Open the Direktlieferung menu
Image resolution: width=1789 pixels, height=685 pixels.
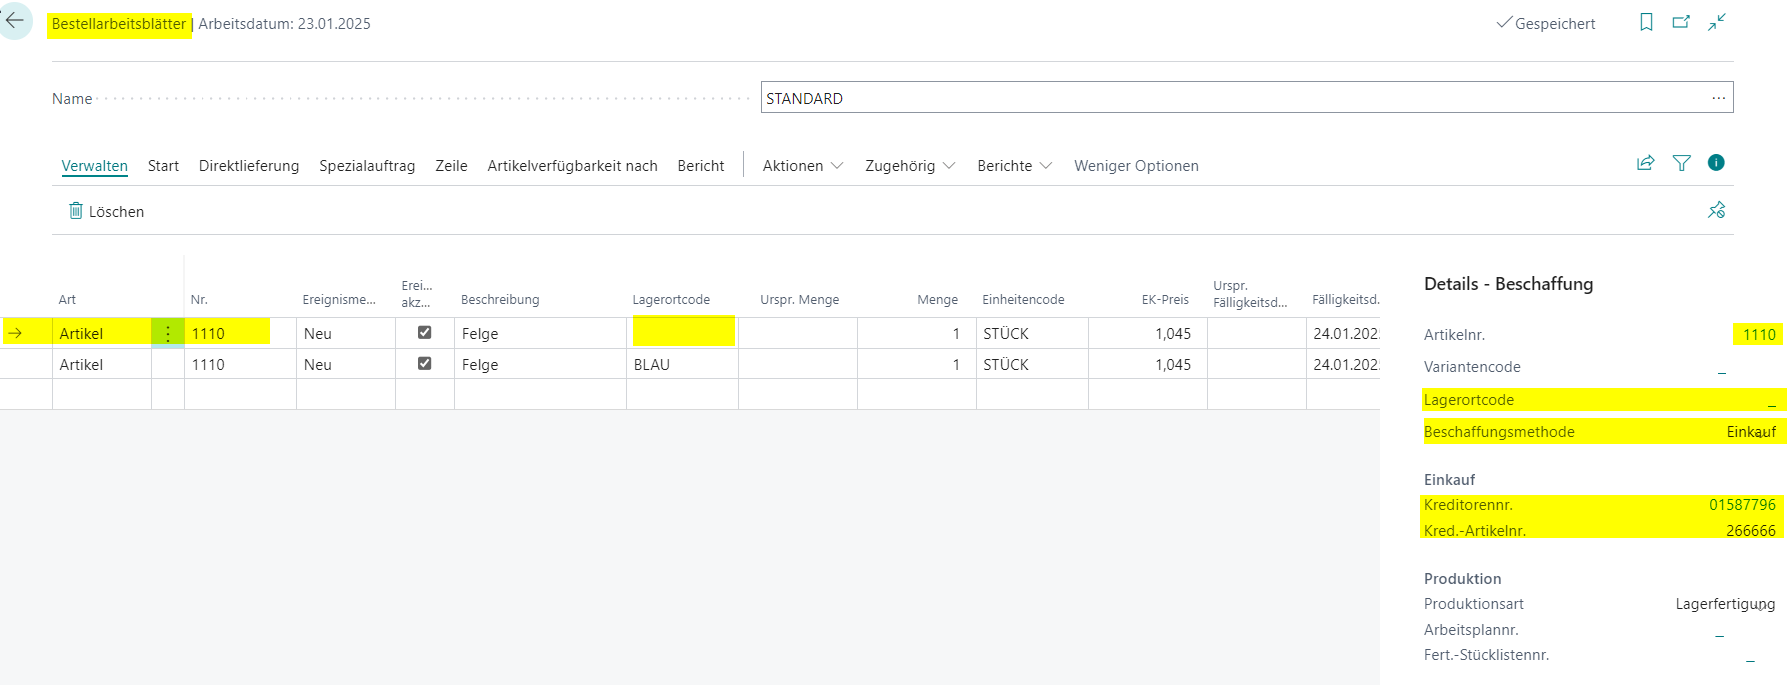click(x=249, y=166)
